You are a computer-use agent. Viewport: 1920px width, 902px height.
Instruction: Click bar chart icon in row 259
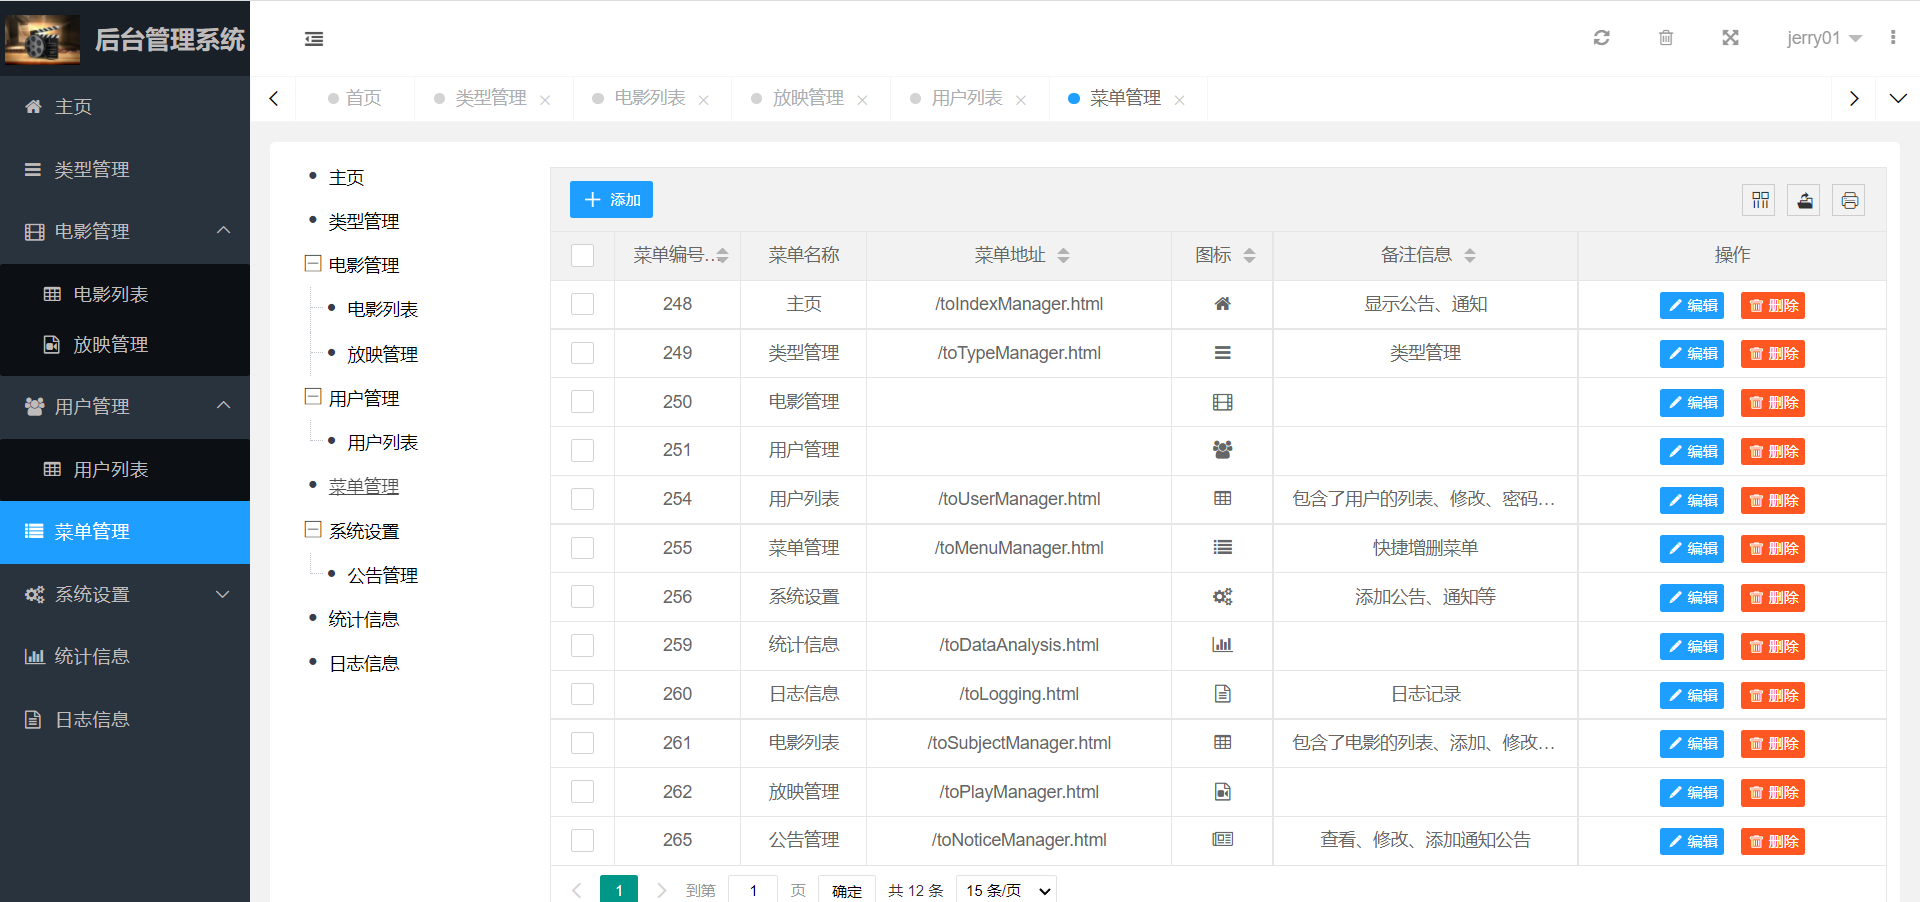1222,645
